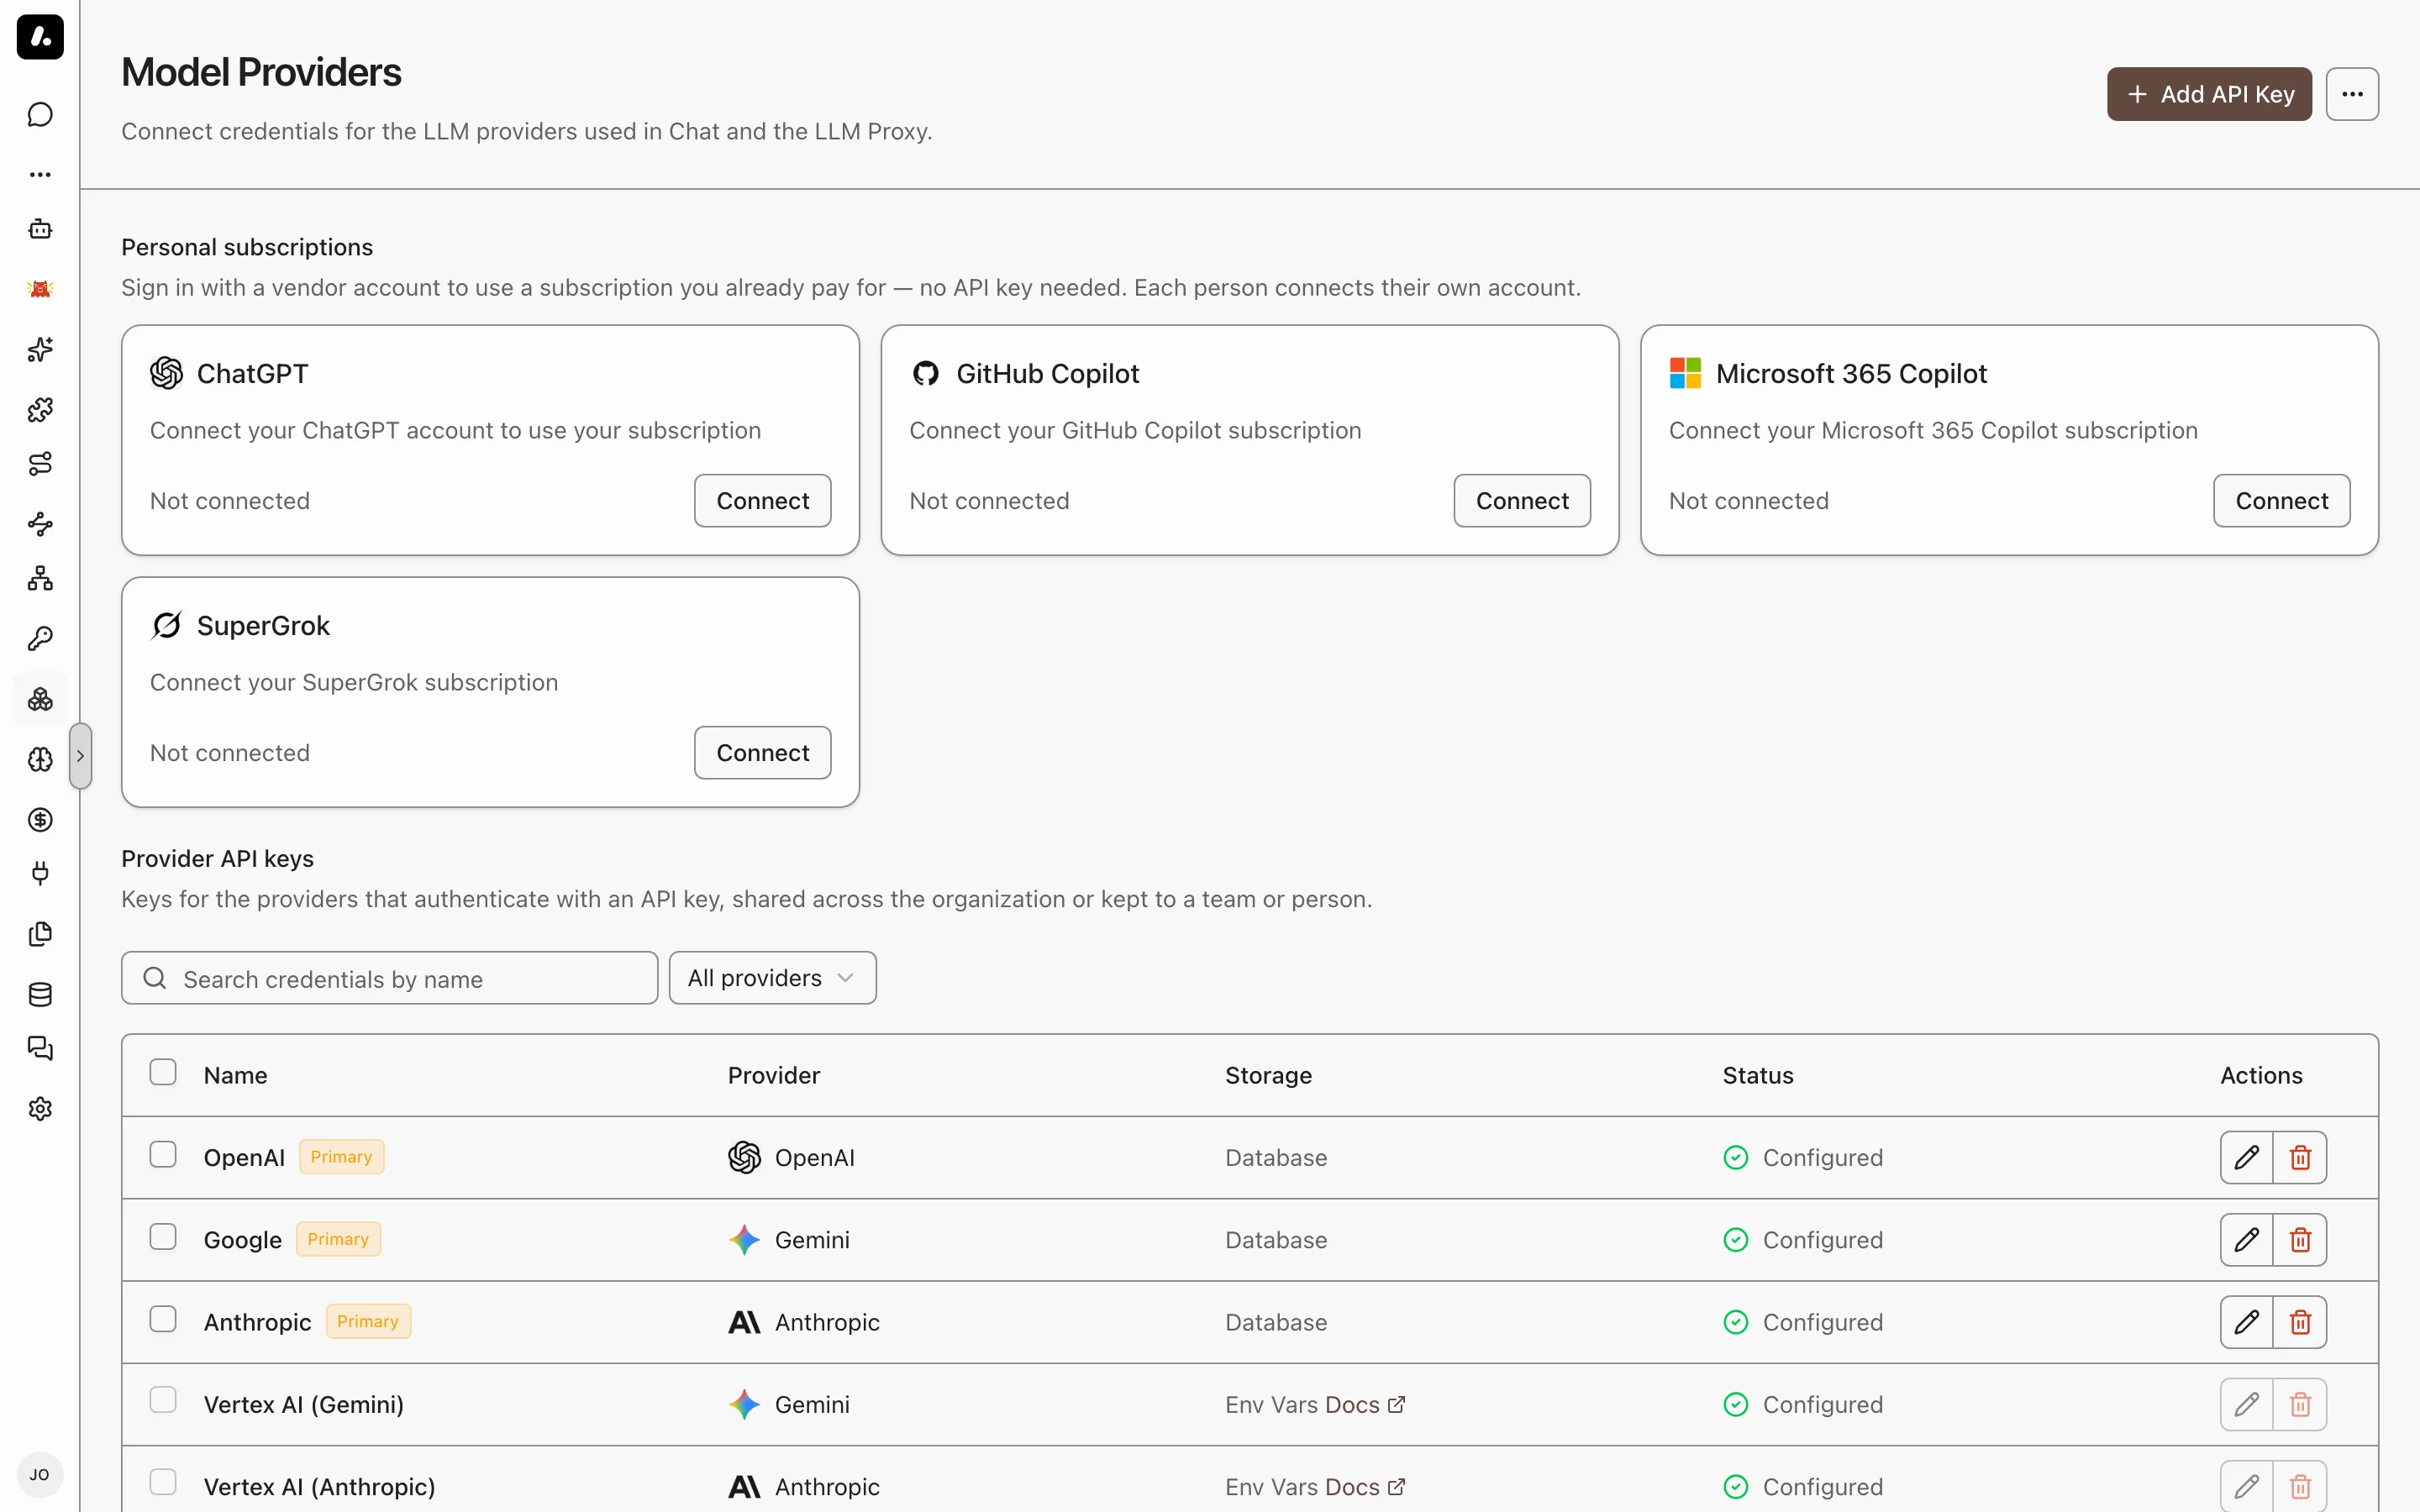
Task: Check the Vertex AI (Gemini) row checkbox
Action: pyautogui.click(x=163, y=1399)
